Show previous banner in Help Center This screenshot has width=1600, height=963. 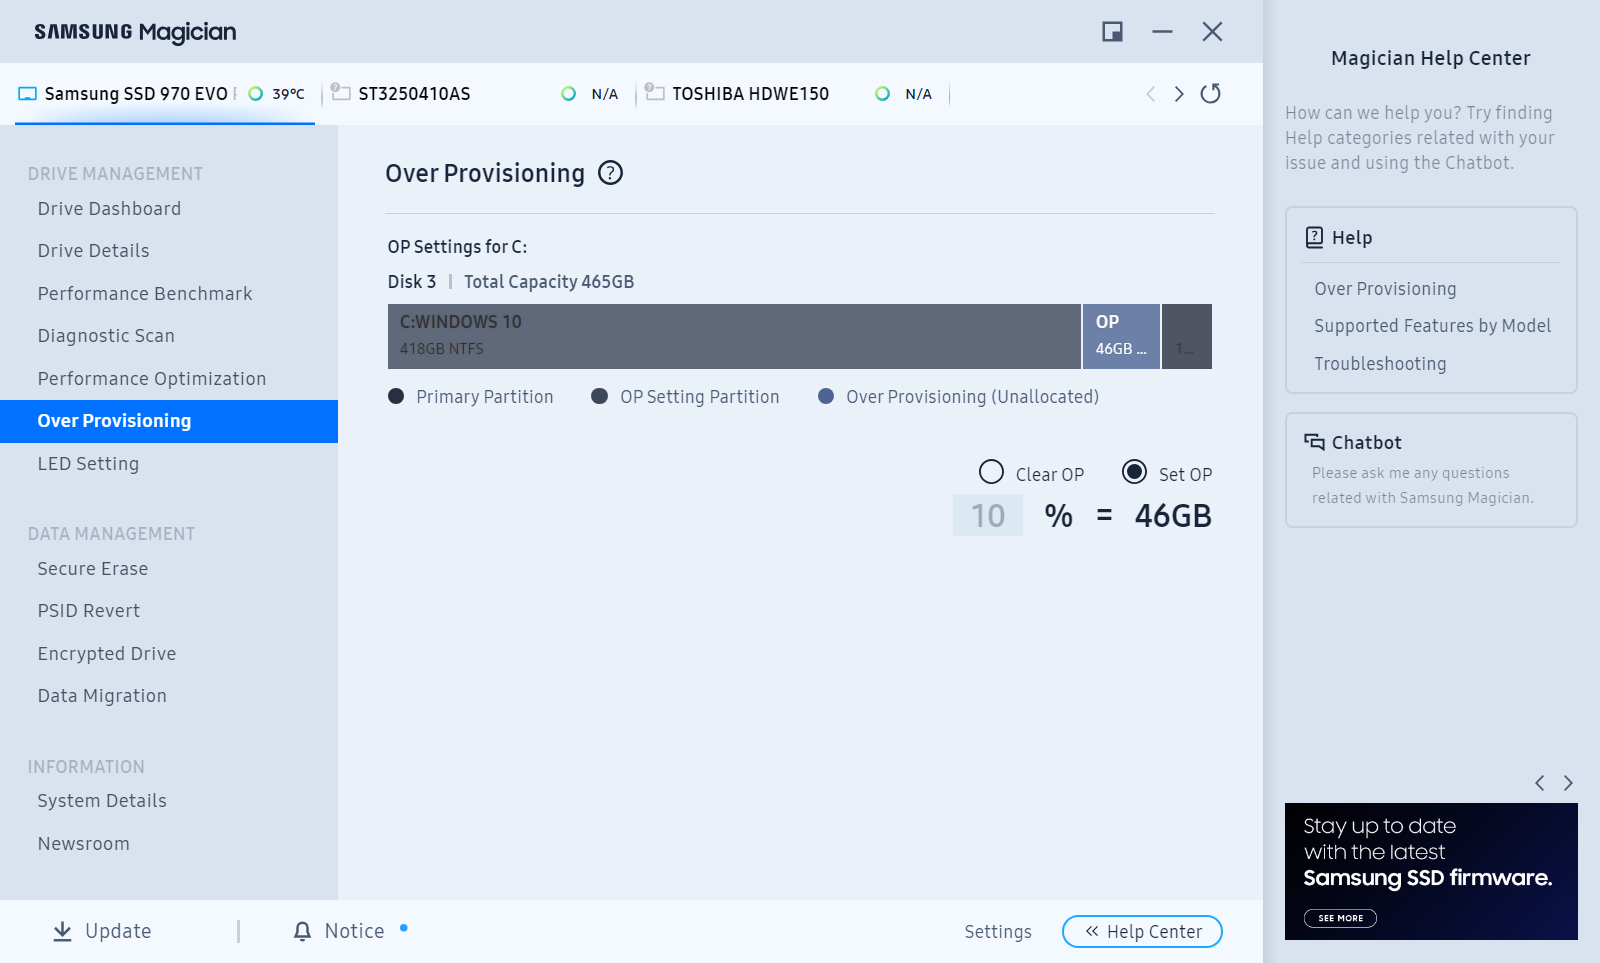[1540, 783]
